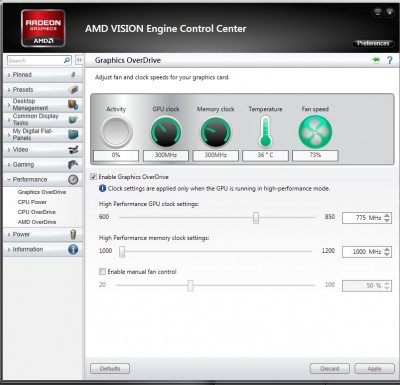Toggle Enable Graphics OverDrive checkbox
The image size is (400, 385).
coord(94,177)
